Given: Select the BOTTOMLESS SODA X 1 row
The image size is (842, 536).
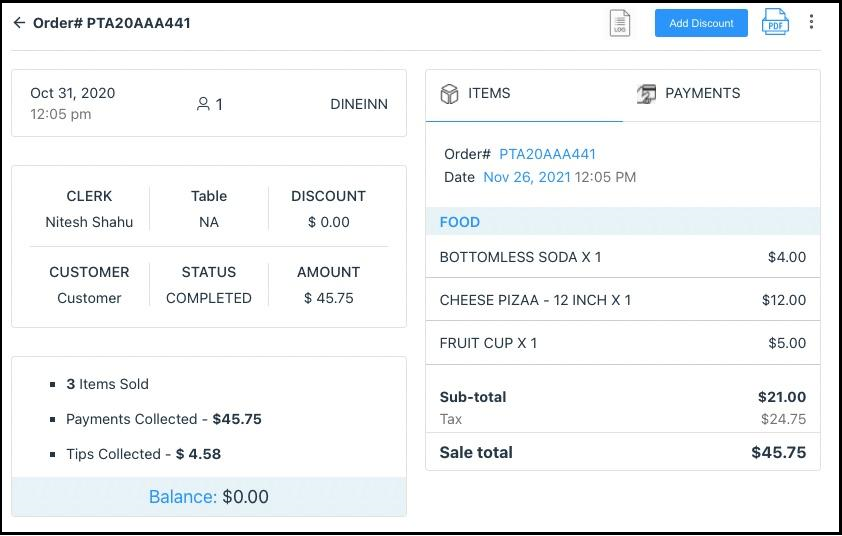Looking at the screenshot, I should pyautogui.click(x=622, y=257).
